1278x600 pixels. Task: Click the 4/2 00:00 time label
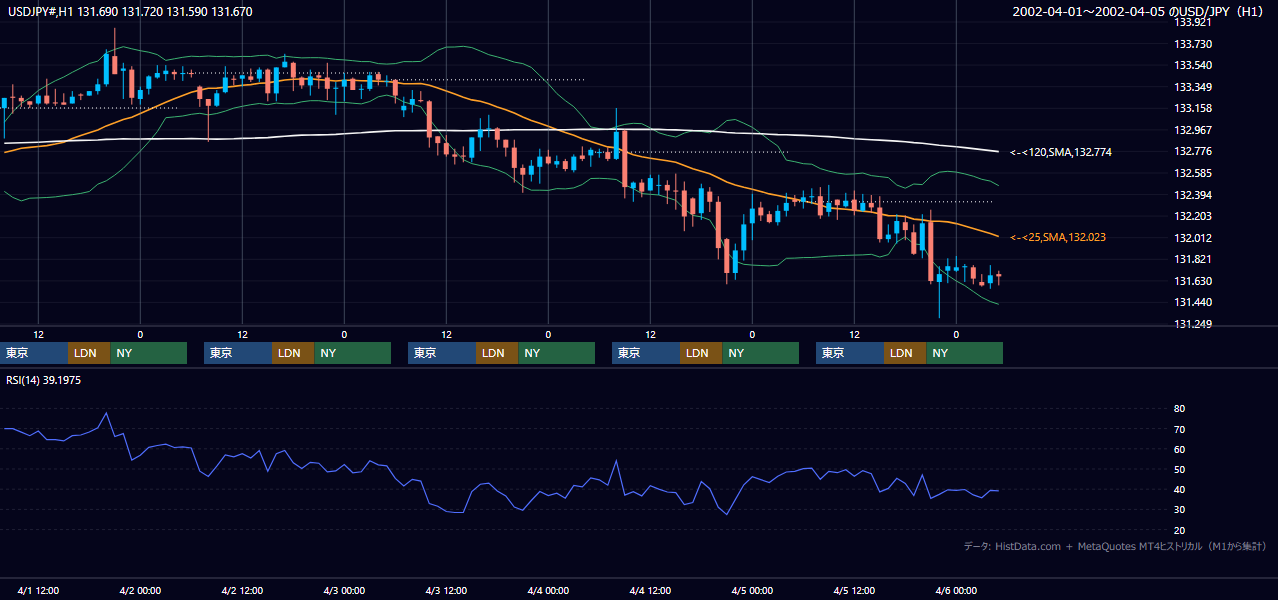point(140,591)
